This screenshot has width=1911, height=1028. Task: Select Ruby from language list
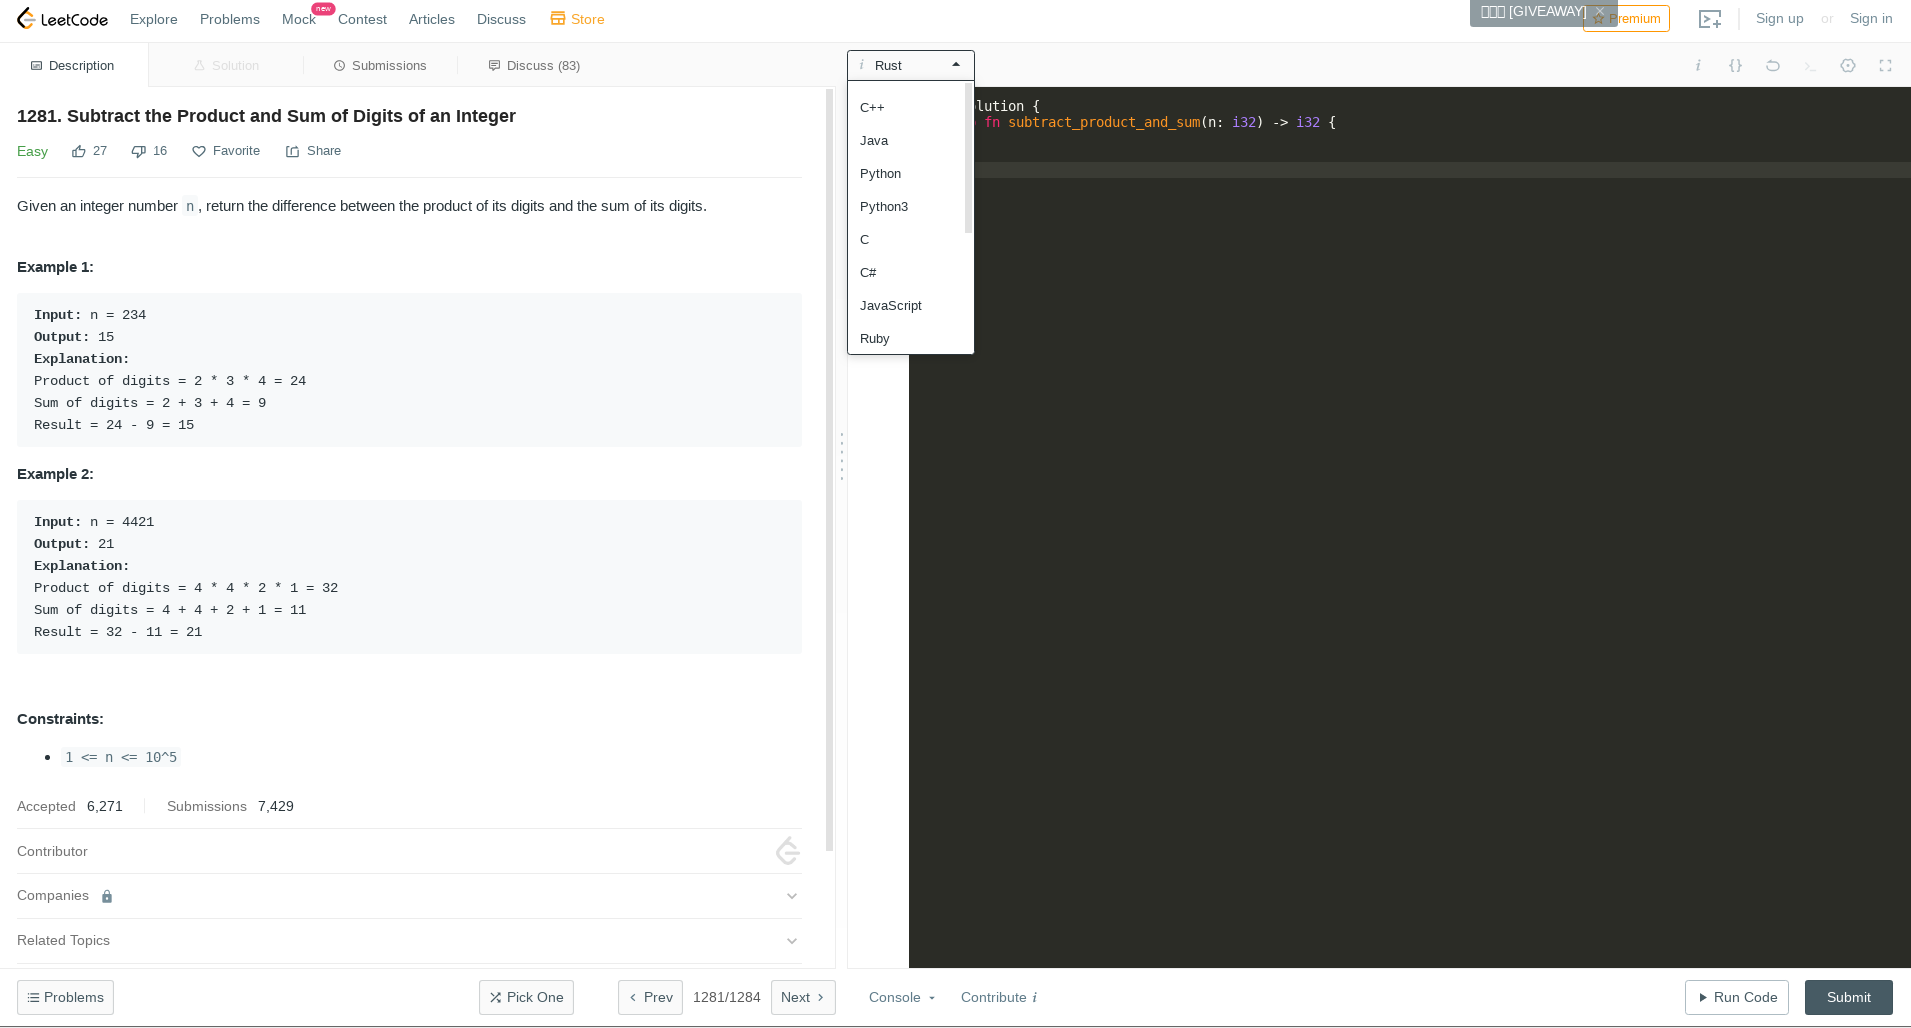pyautogui.click(x=906, y=338)
